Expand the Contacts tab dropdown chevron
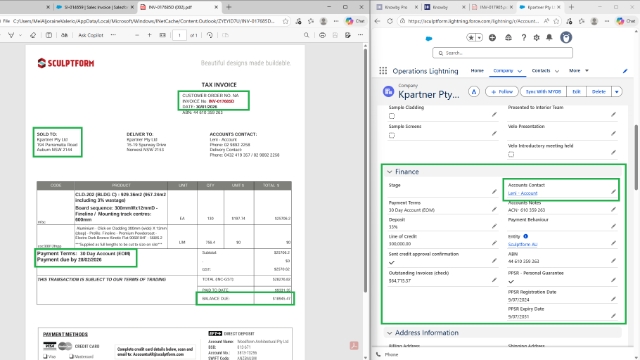Viewport: 640px width, 360px height. coord(557,71)
